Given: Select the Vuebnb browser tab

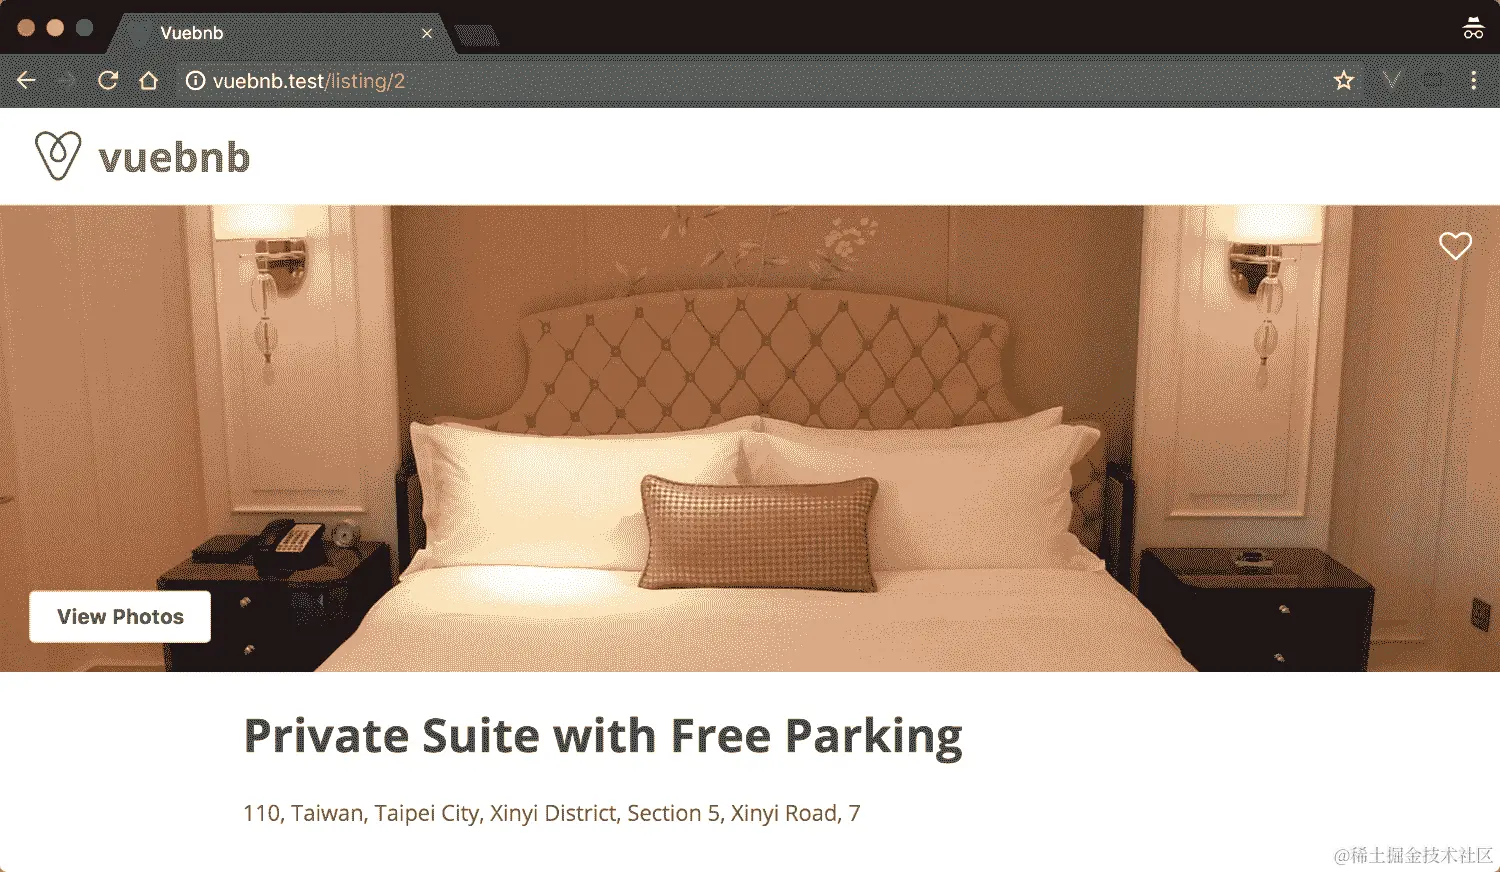Looking at the screenshot, I should (270, 33).
